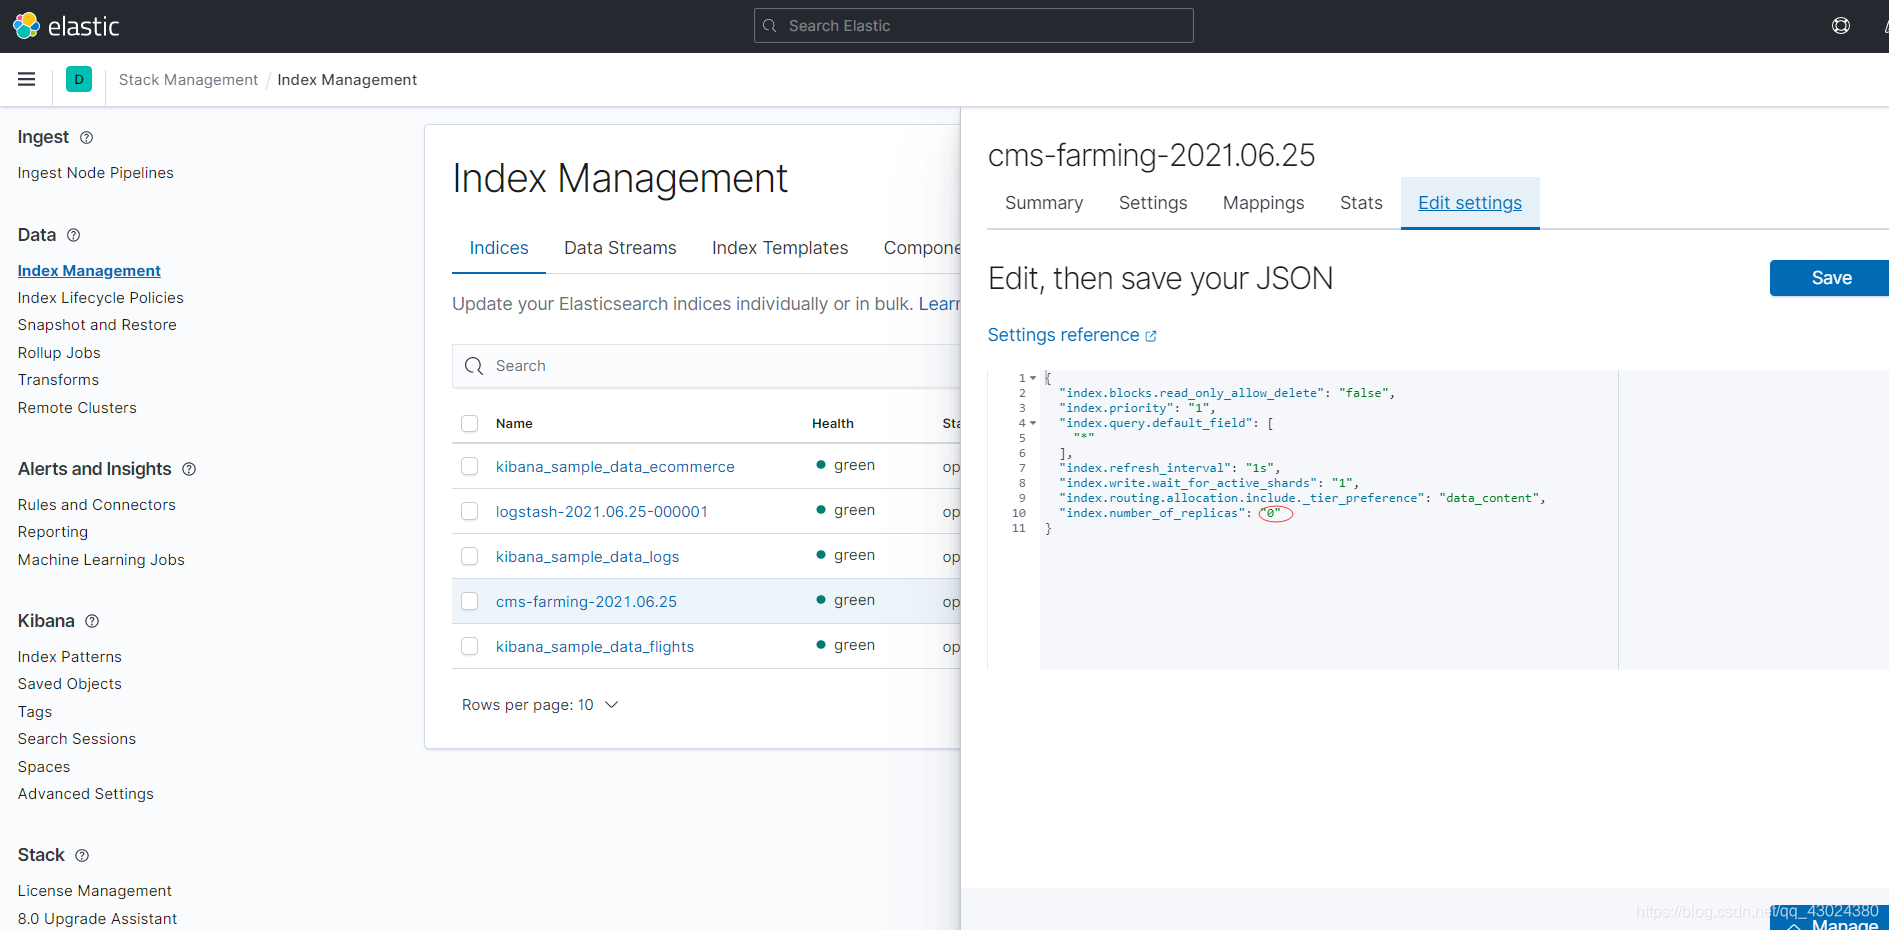Go to Machine Learning Jobs

coord(101,560)
